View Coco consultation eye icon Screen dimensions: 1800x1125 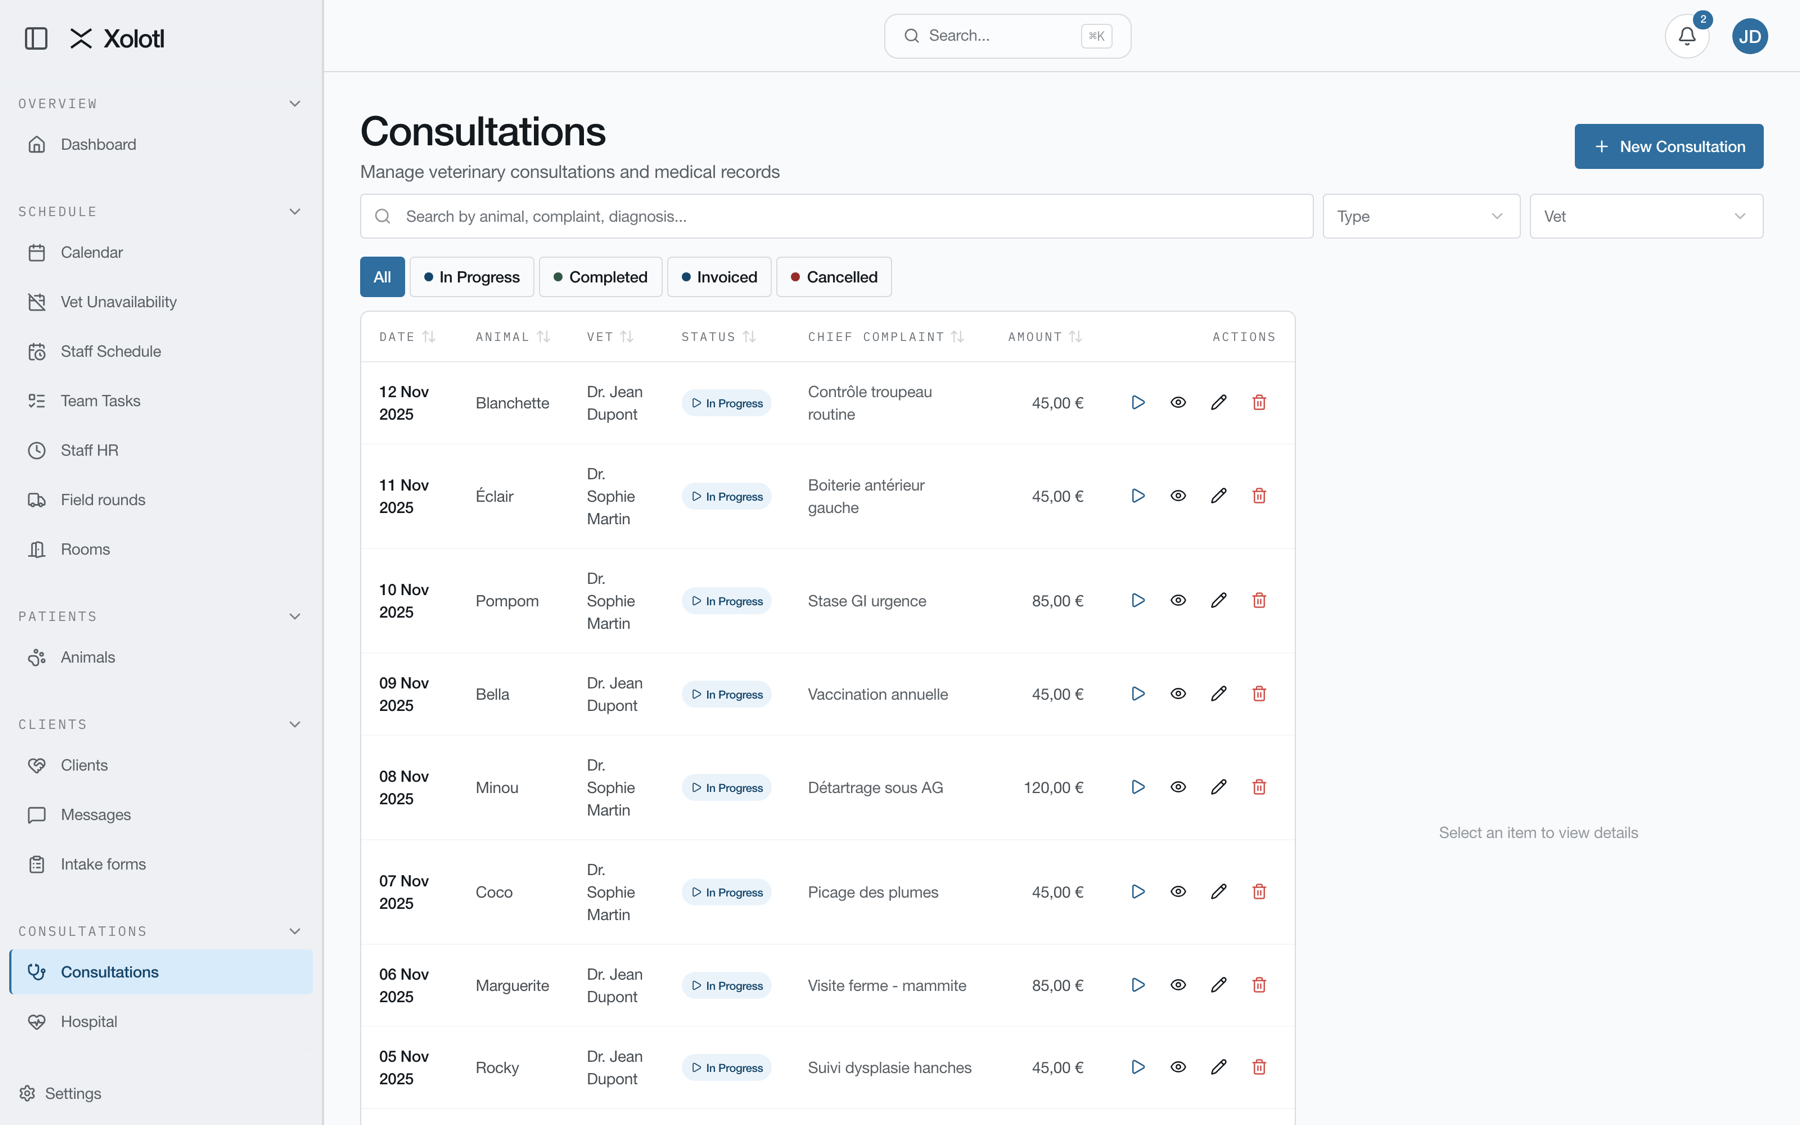(x=1178, y=892)
